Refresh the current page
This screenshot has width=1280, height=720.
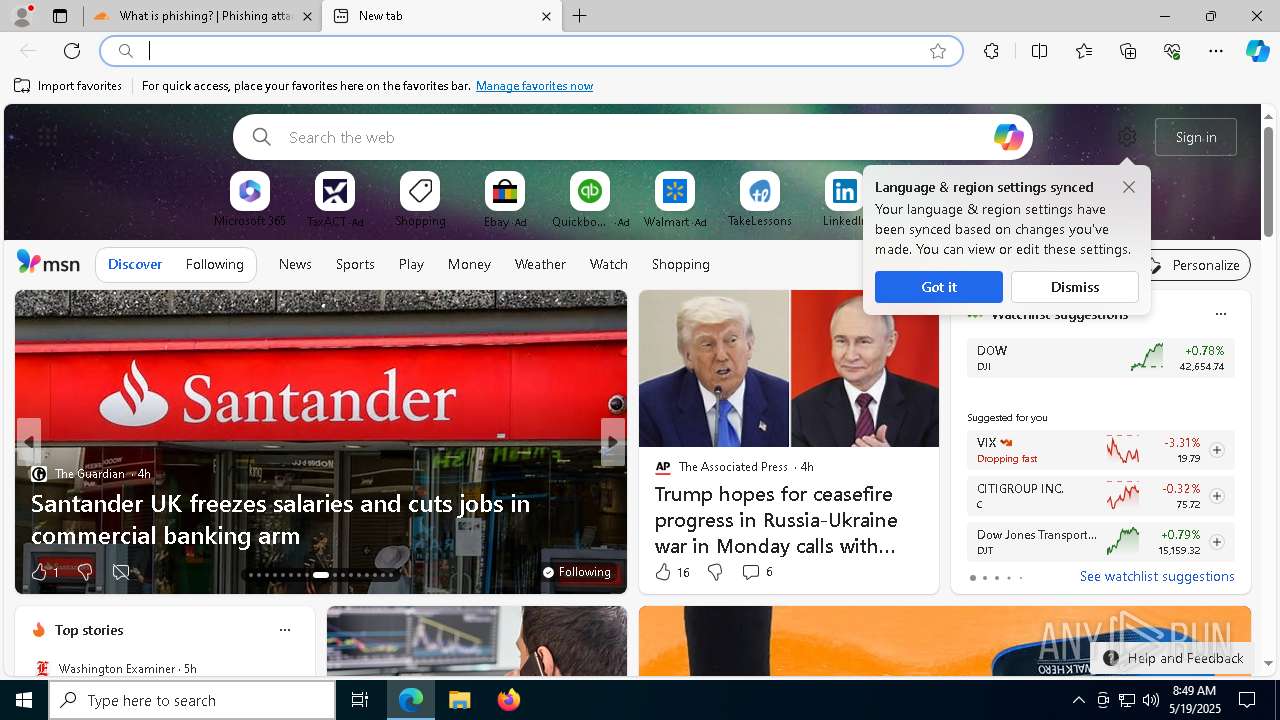tap(72, 51)
